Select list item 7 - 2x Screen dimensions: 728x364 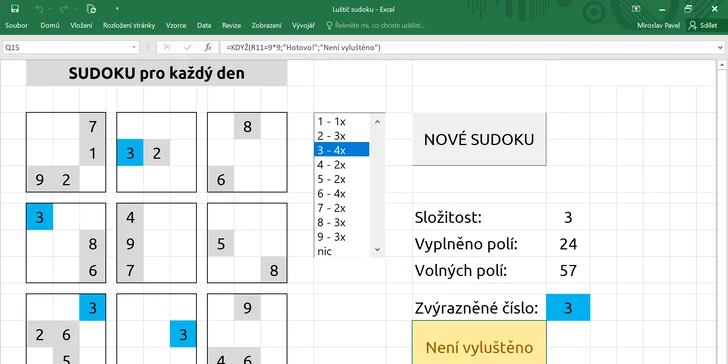tap(342, 208)
